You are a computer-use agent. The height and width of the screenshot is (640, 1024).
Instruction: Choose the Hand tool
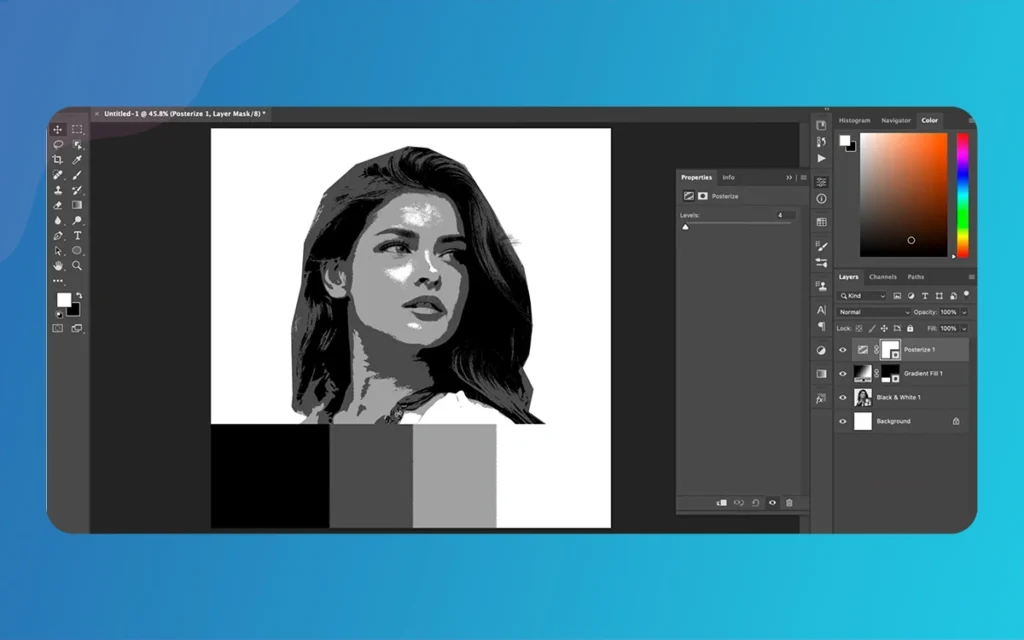tap(58, 266)
